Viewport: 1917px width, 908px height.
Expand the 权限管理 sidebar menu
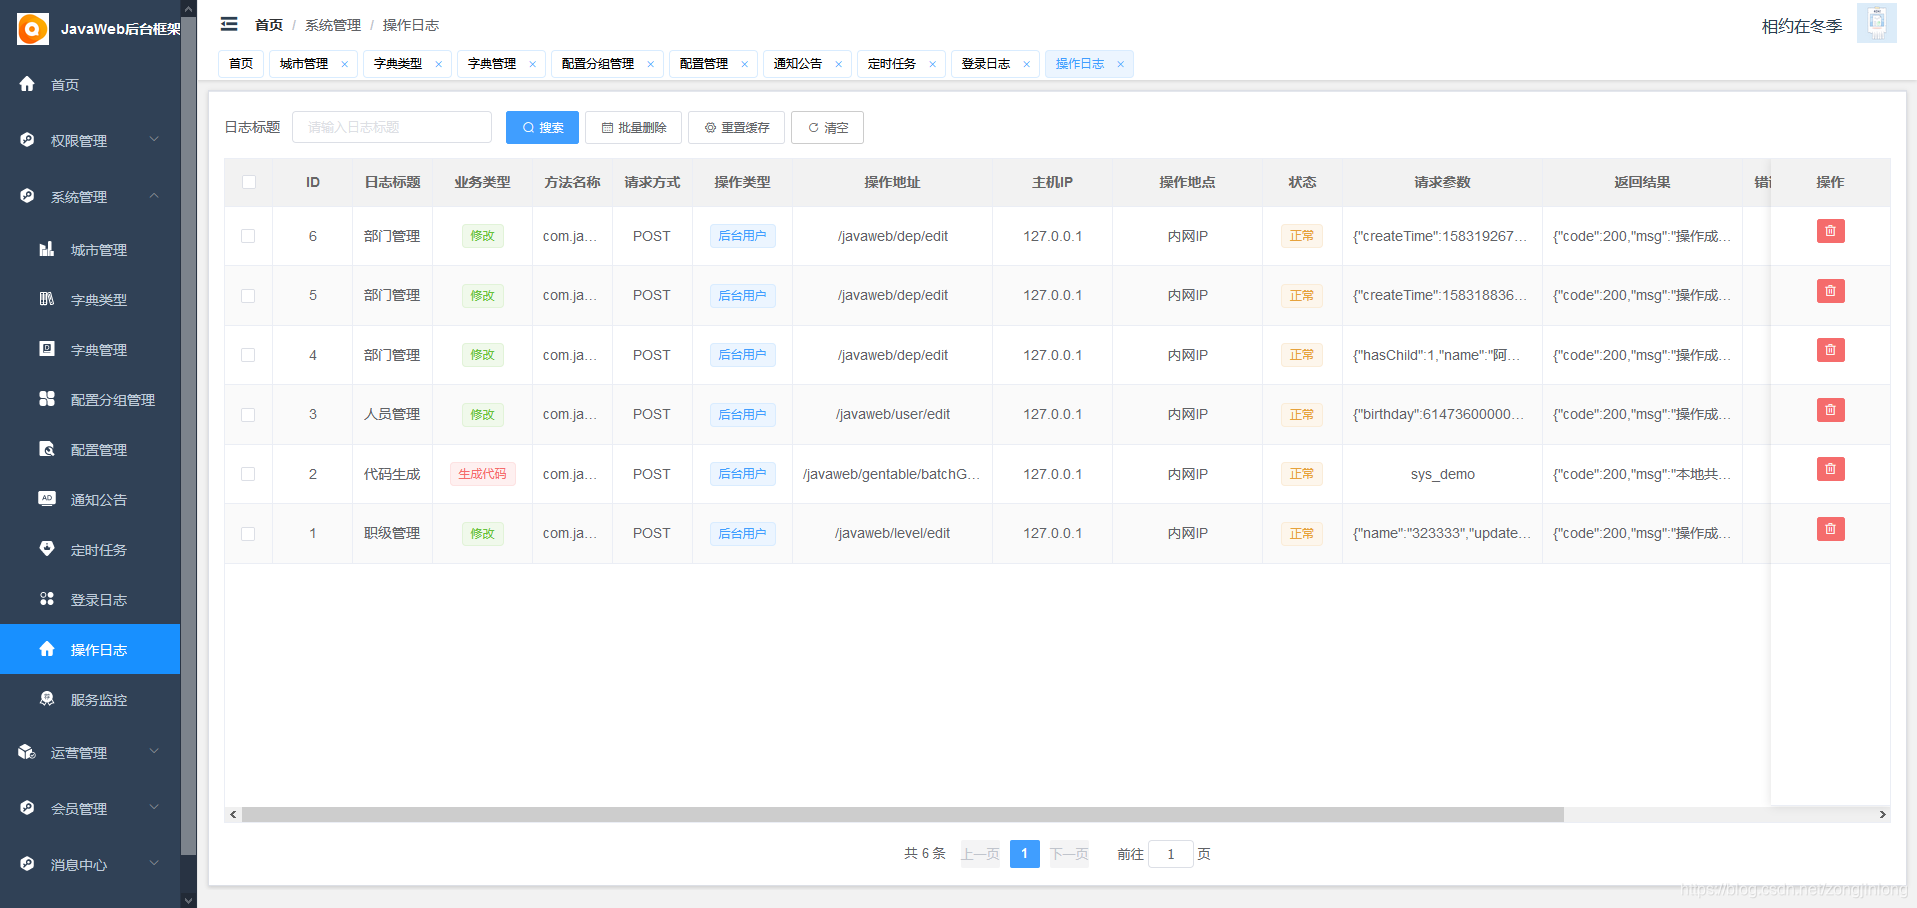pyautogui.click(x=90, y=140)
